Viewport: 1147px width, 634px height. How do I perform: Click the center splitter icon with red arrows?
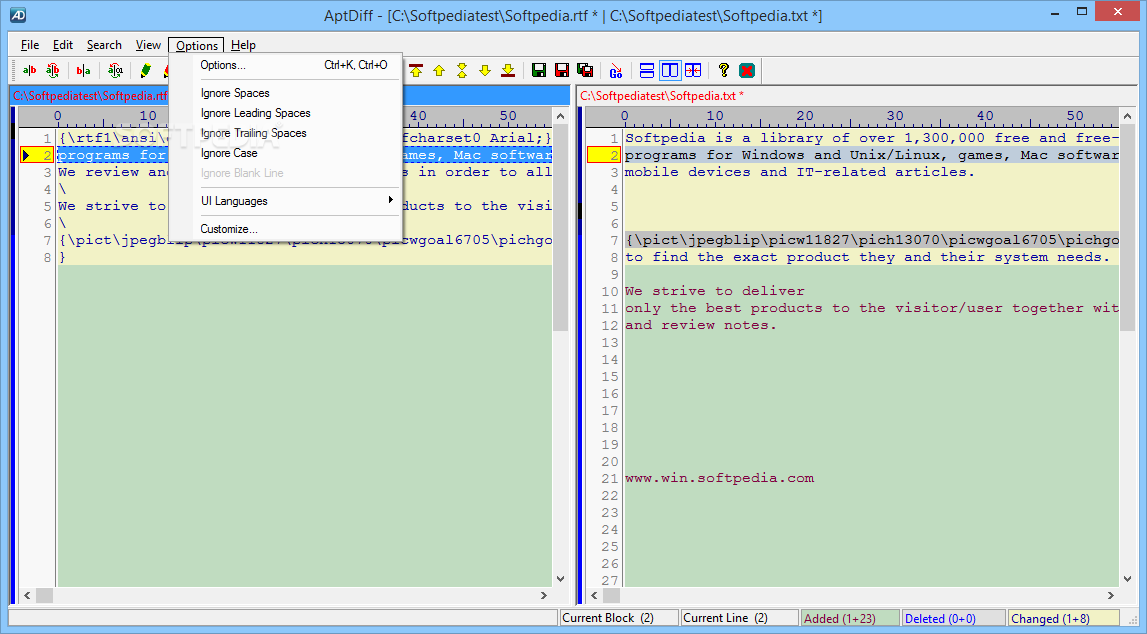point(693,70)
